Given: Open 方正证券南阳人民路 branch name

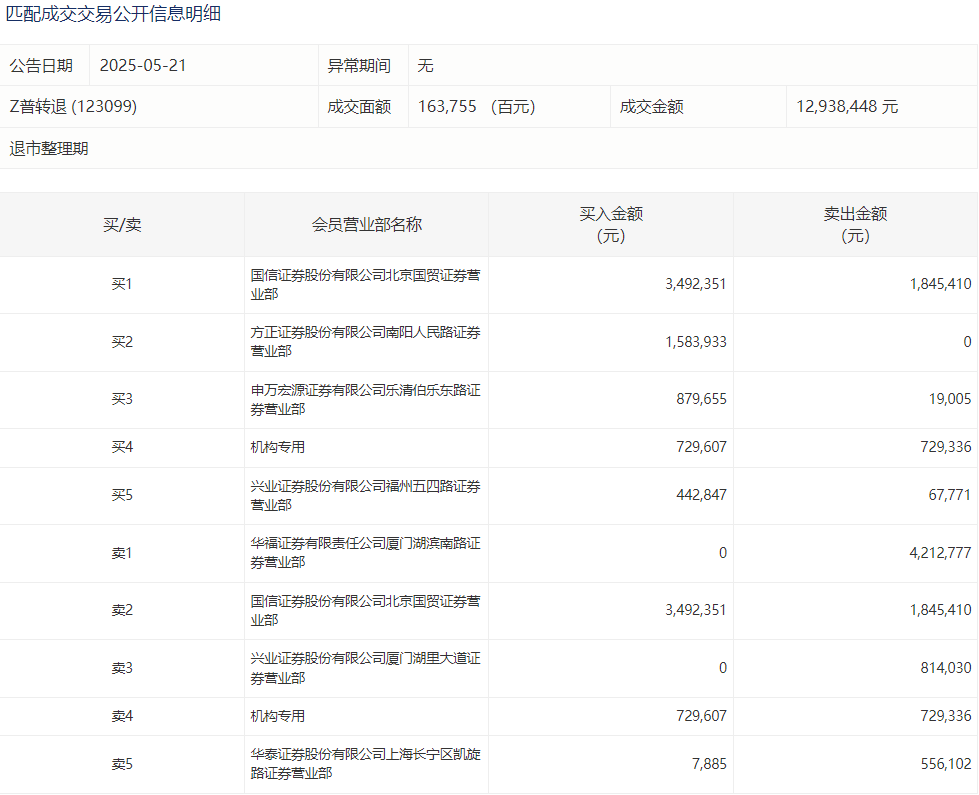Looking at the screenshot, I should click(365, 341).
